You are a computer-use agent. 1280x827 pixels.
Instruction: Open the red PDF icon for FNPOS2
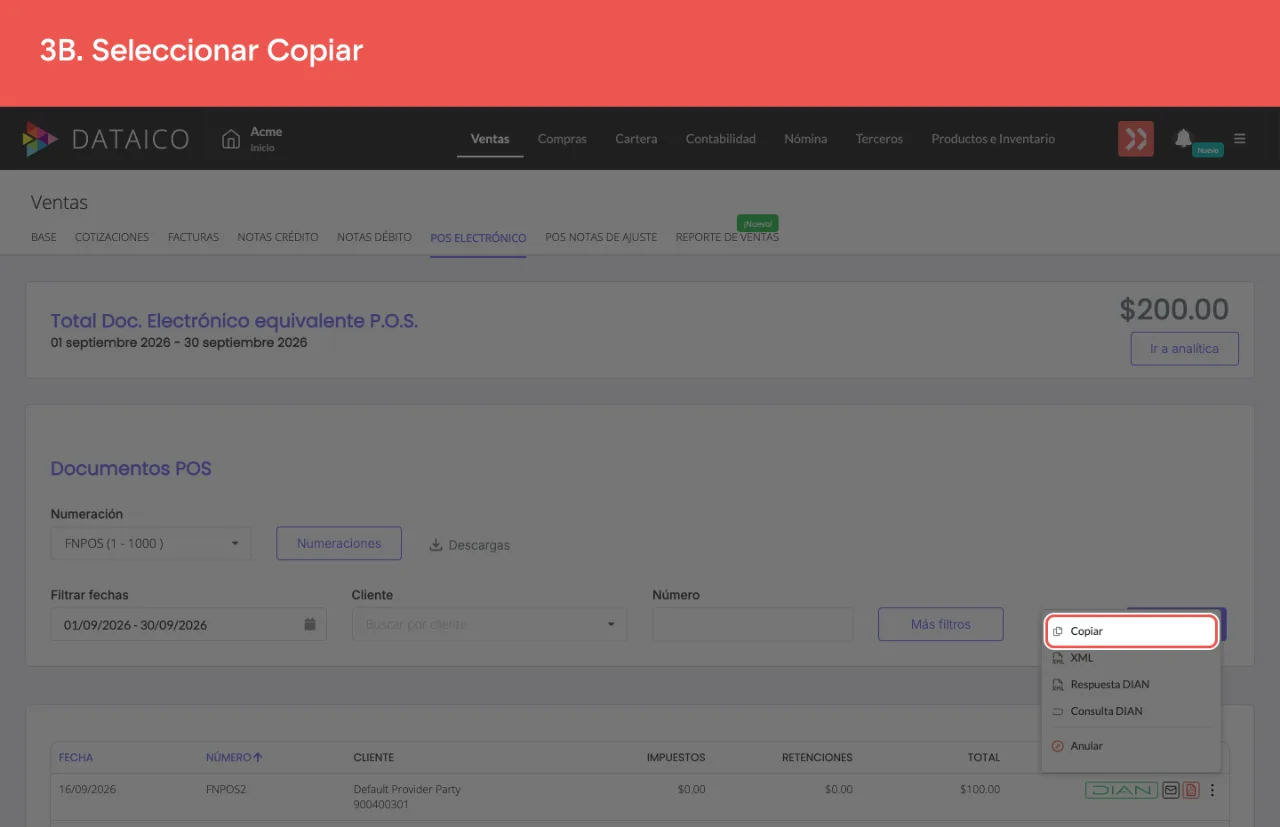pyautogui.click(x=1190, y=790)
